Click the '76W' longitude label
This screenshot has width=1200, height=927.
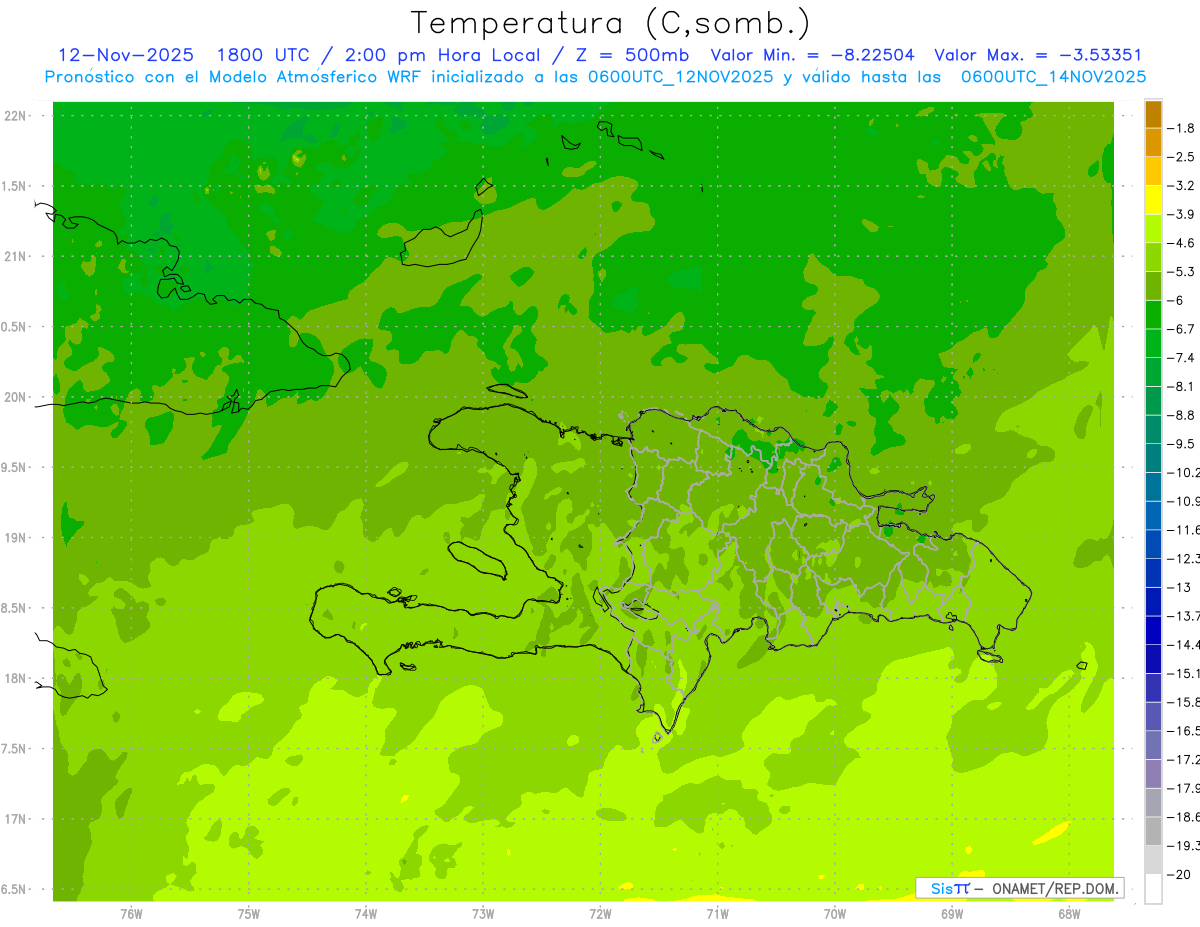point(131,914)
